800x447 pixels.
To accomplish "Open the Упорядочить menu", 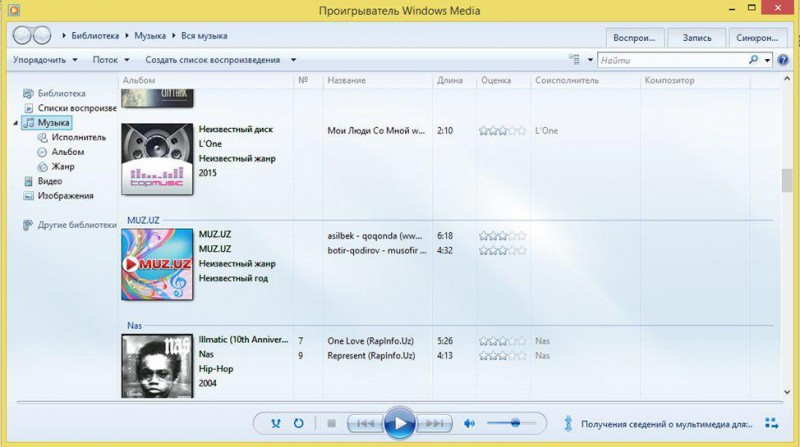I will [x=45, y=60].
